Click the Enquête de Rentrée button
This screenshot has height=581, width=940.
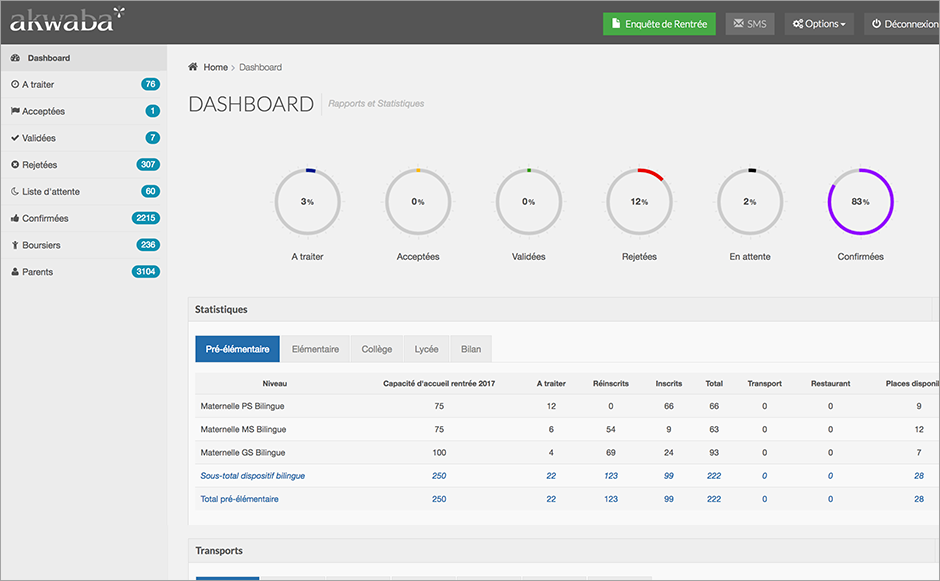659,24
